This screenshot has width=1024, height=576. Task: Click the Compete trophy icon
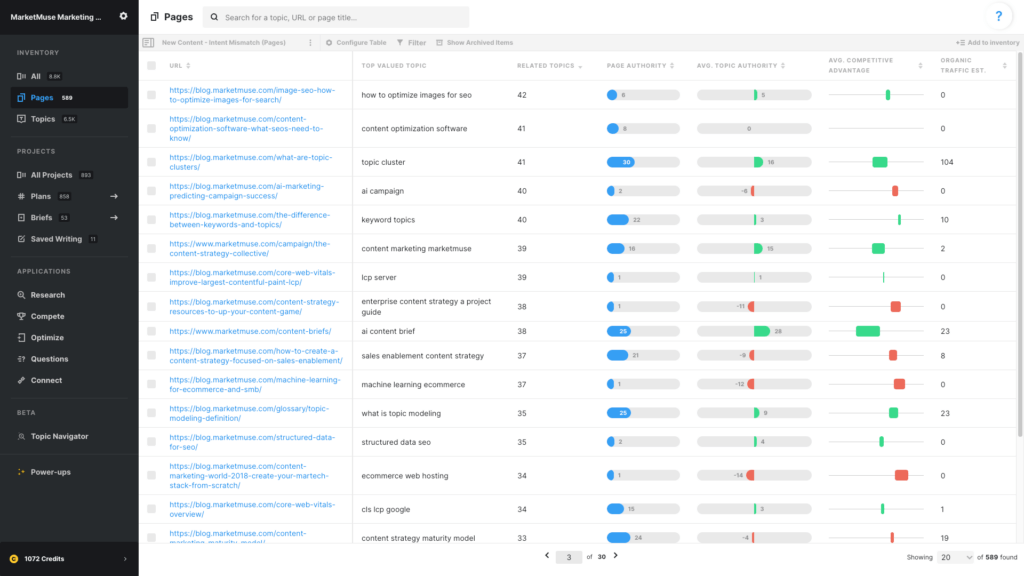(21, 316)
